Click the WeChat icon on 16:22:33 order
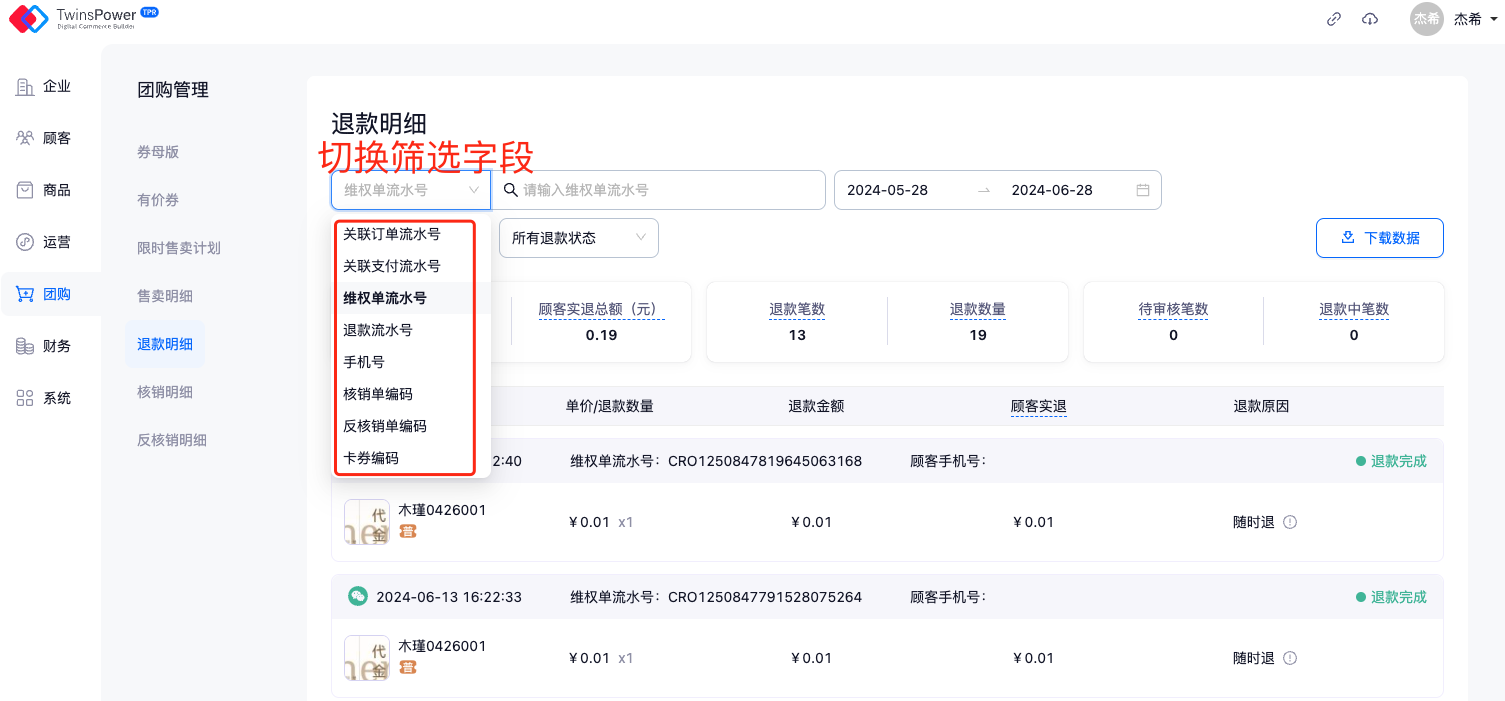 pyautogui.click(x=357, y=597)
